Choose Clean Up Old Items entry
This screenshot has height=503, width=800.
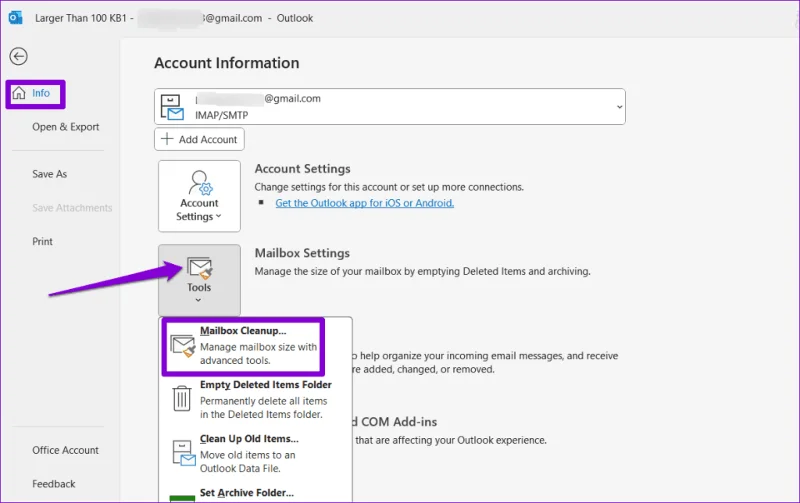point(255,453)
